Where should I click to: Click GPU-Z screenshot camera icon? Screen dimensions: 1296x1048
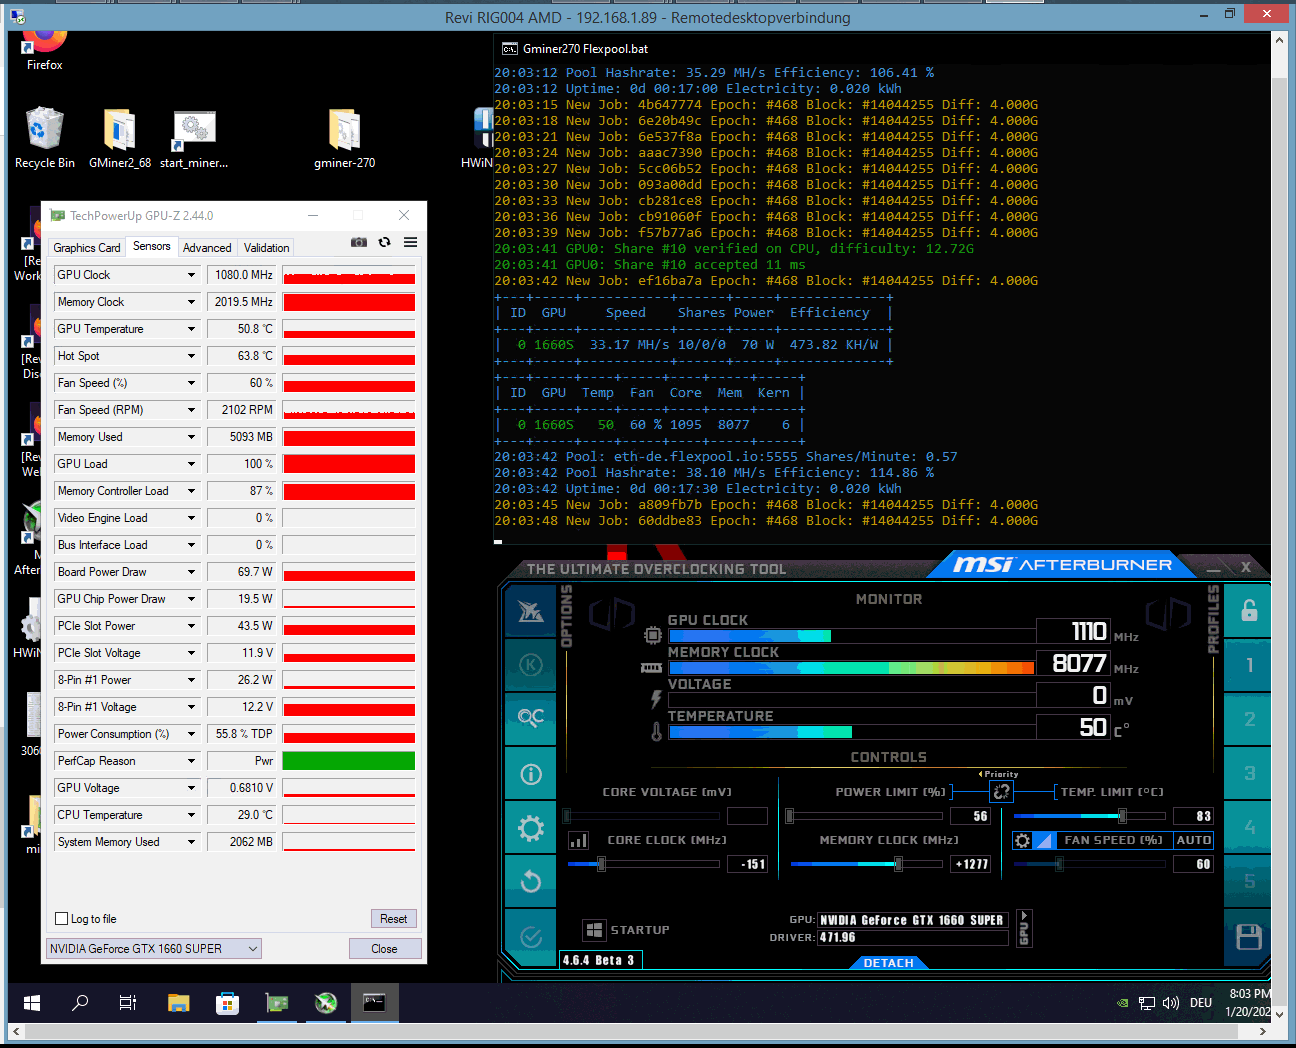tap(359, 242)
